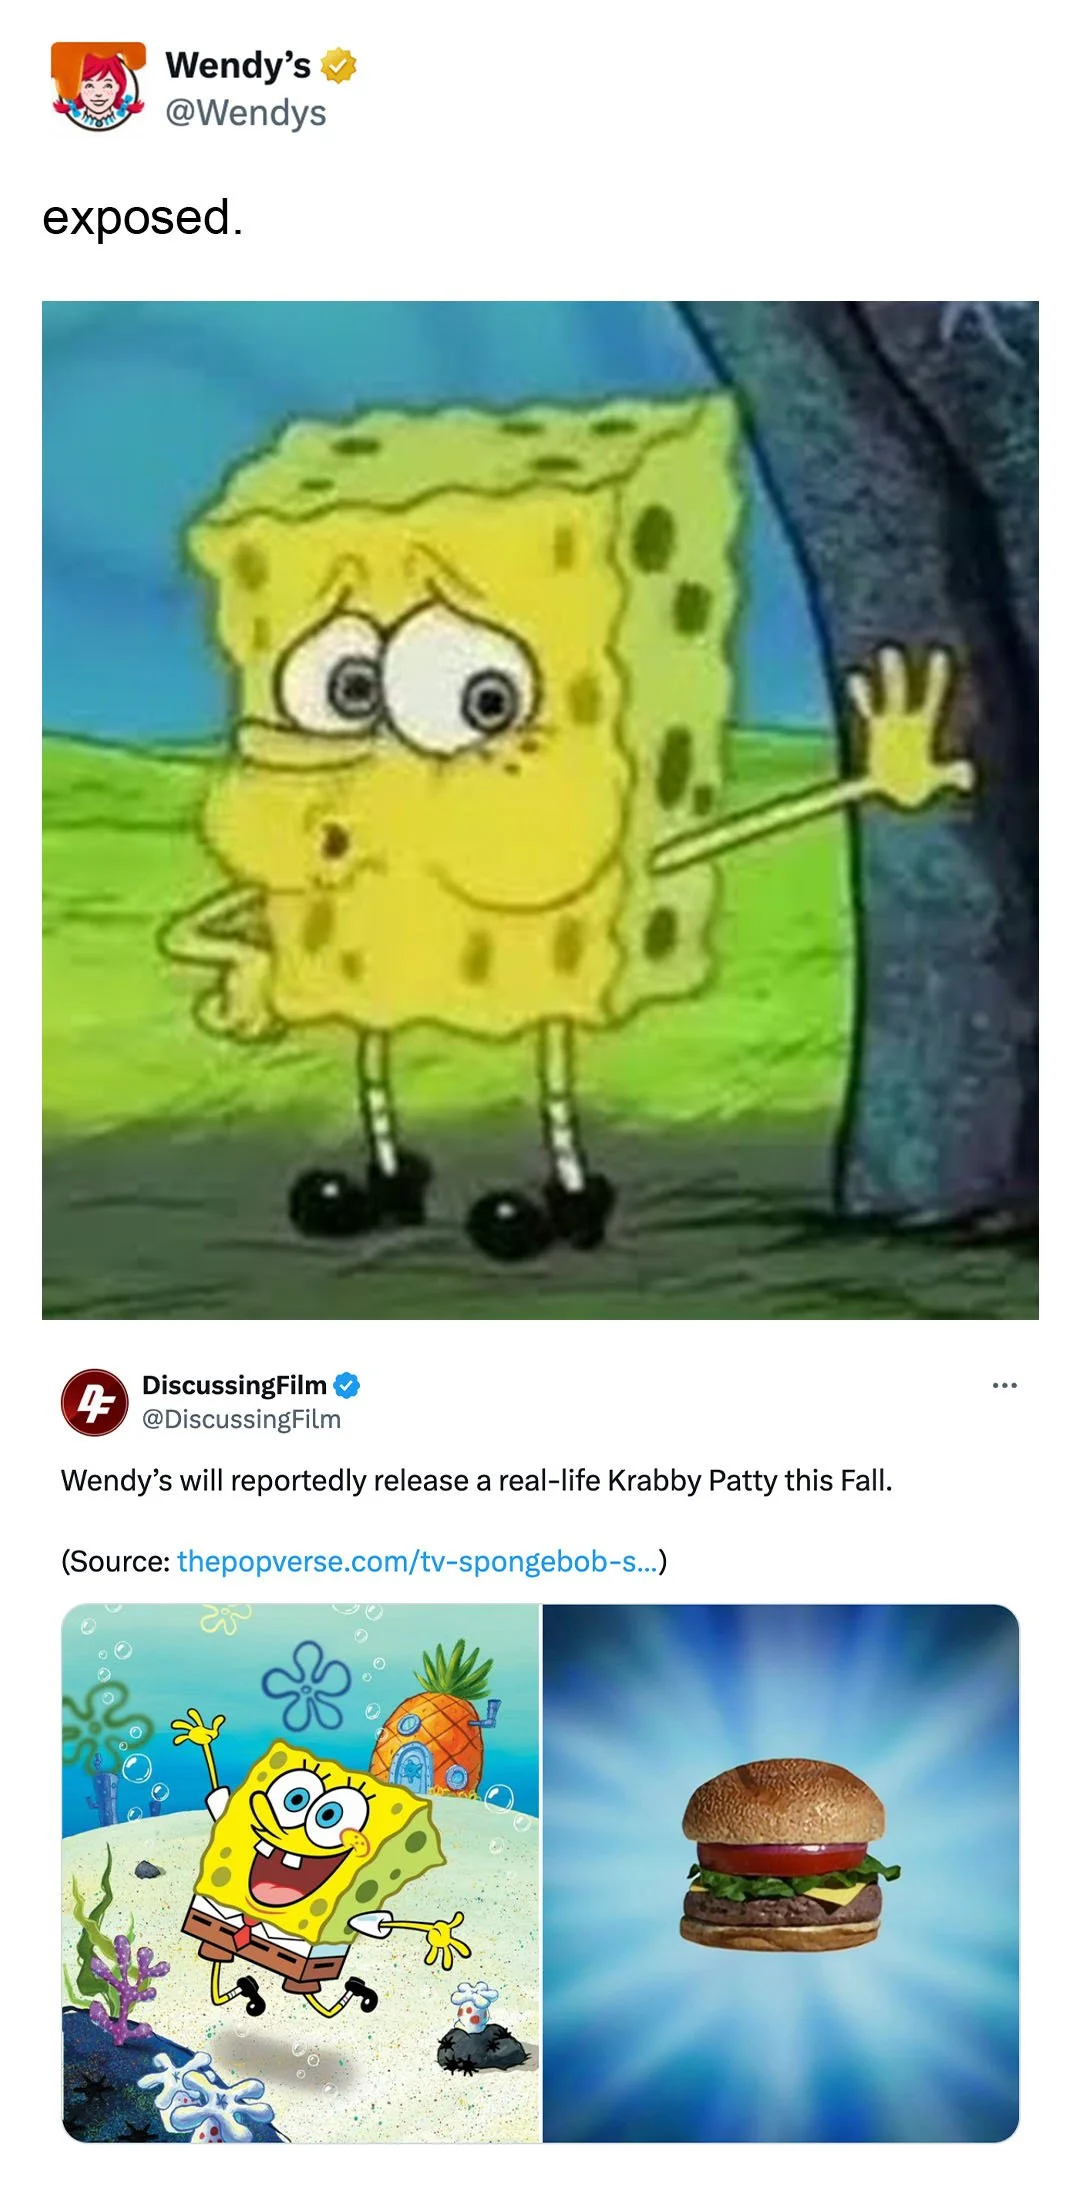Open the jumping SpongeBob image in quoted tweet
The height and width of the screenshot is (2199, 1080).
click(301, 1873)
